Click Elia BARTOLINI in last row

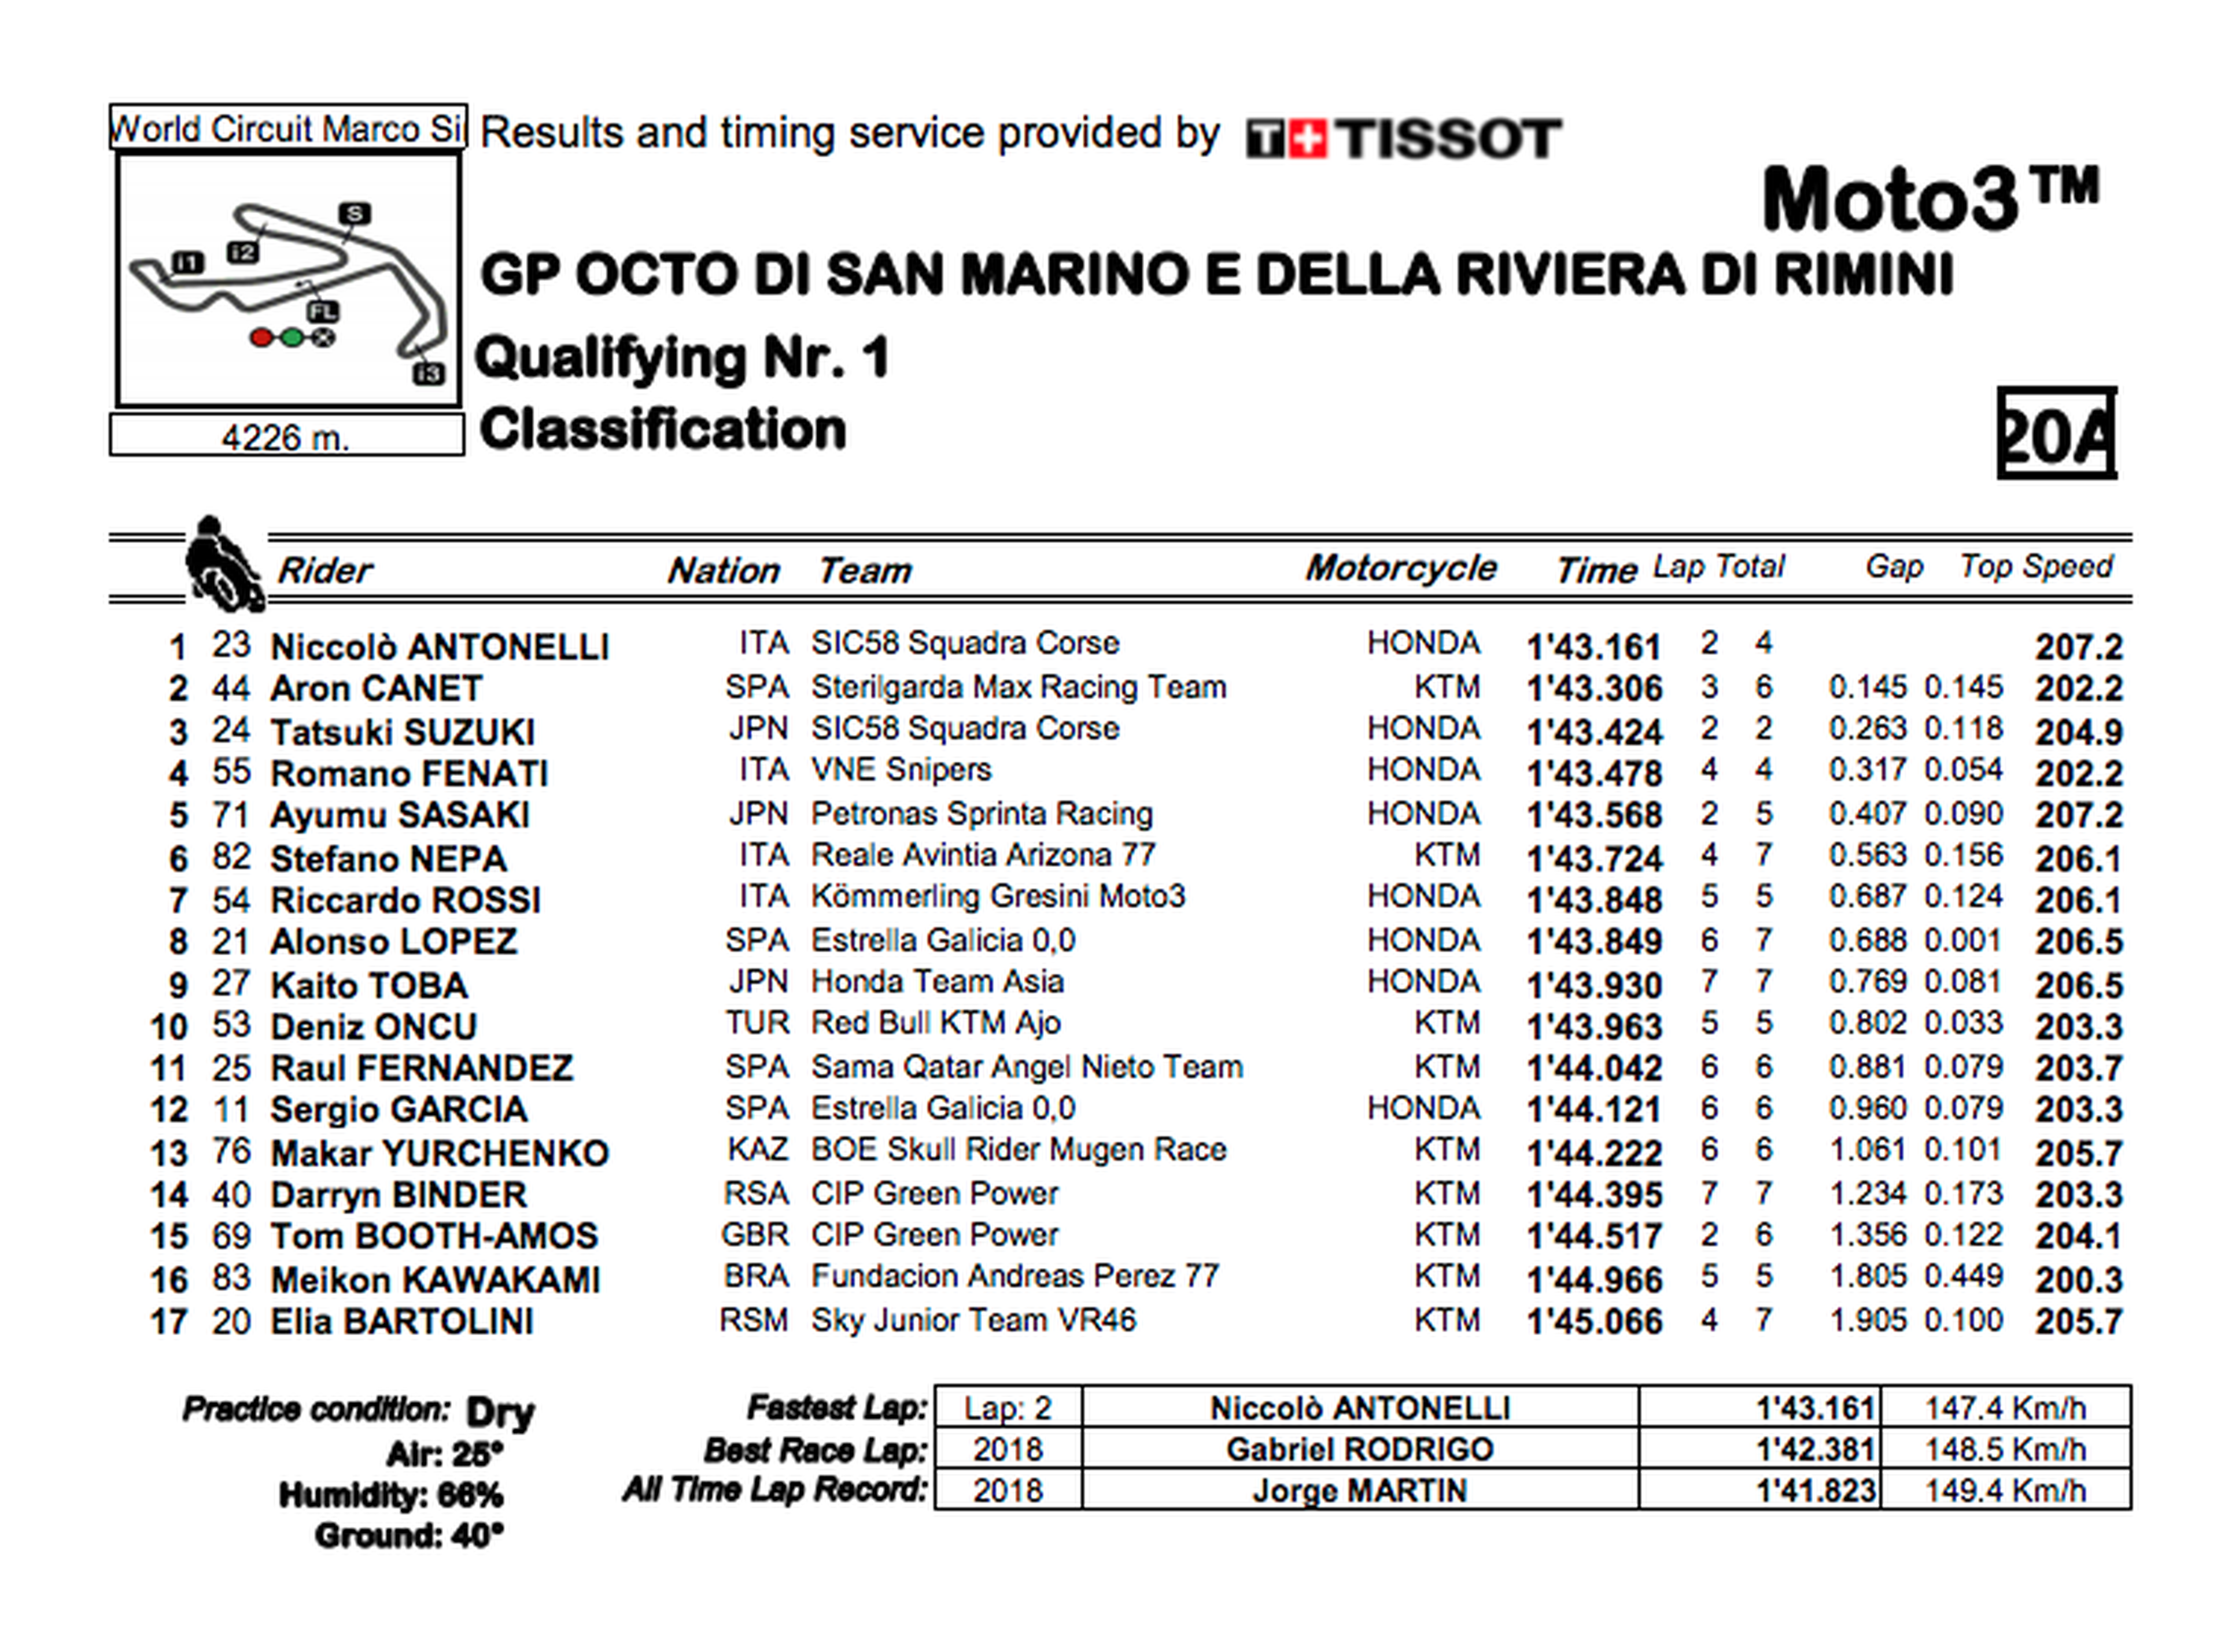click(402, 1321)
